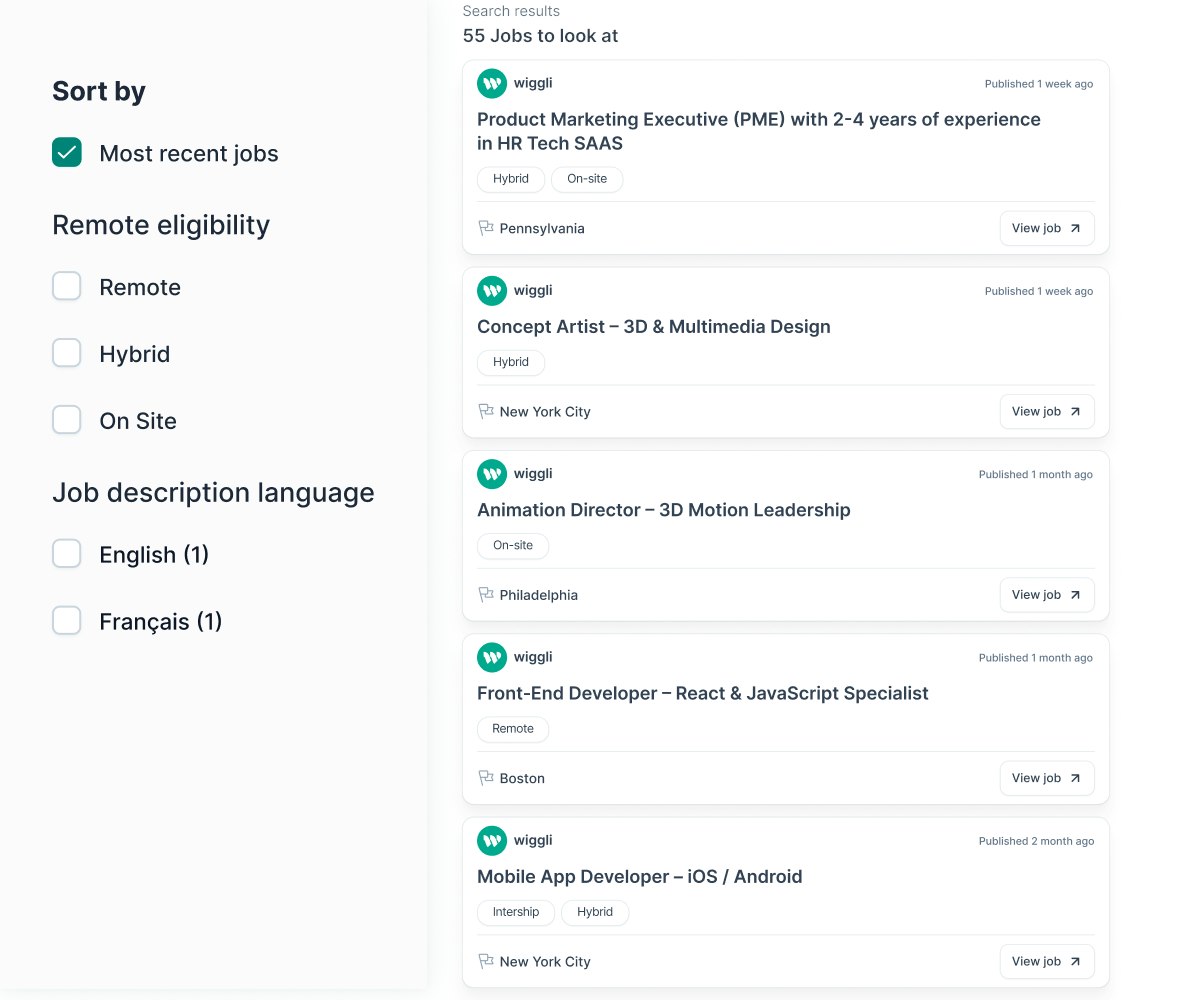Click the location flag icon beside Boston
1200x1000 pixels.
click(x=486, y=778)
